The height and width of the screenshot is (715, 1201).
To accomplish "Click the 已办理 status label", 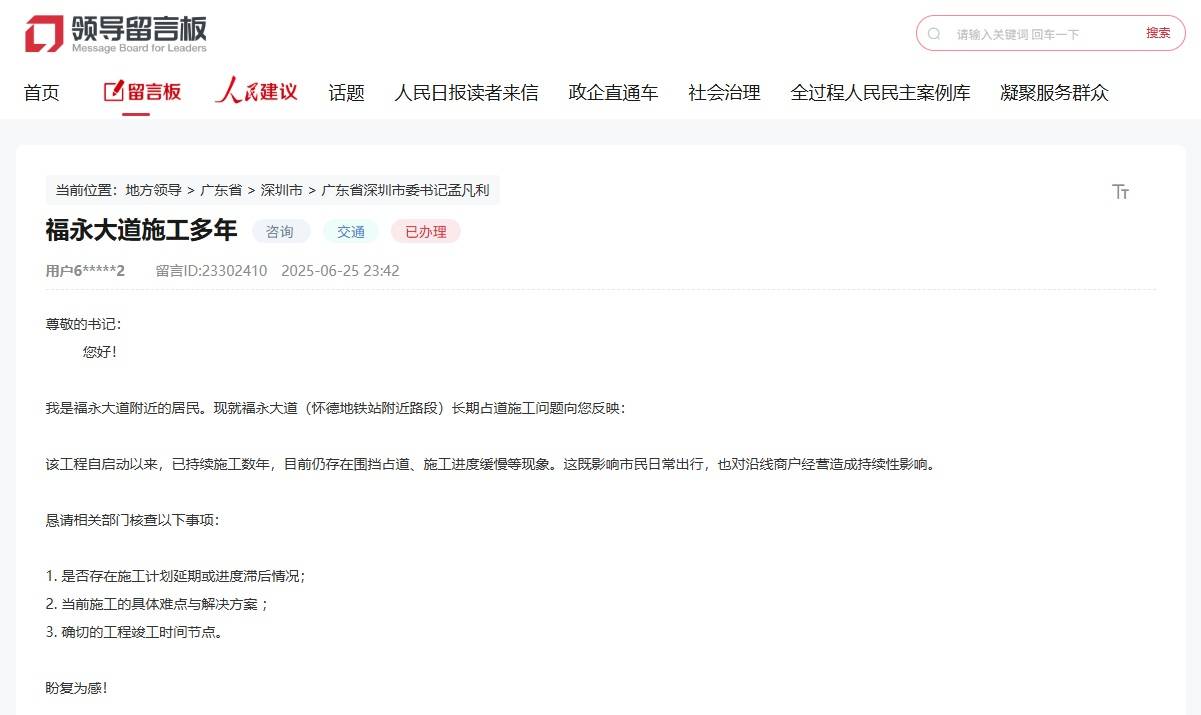I will tap(425, 231).
